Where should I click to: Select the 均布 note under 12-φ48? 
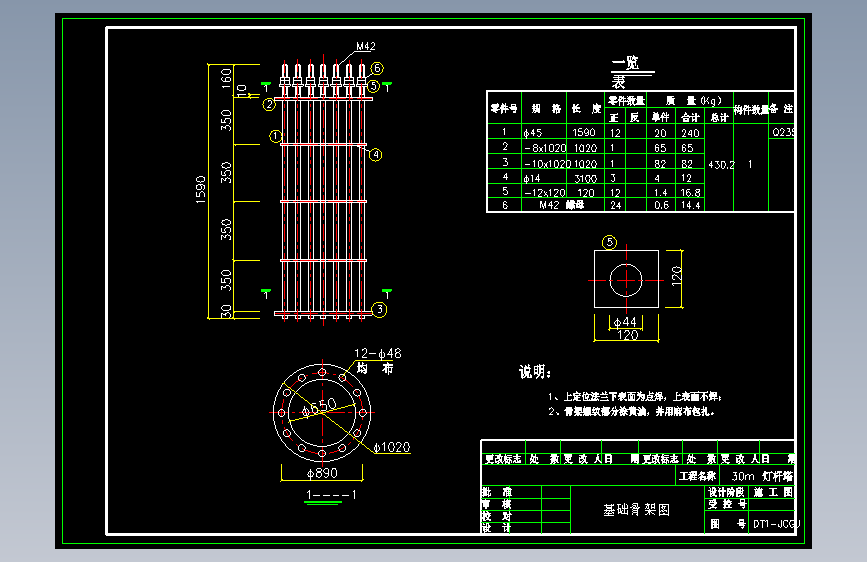click(x=375, y=368)
